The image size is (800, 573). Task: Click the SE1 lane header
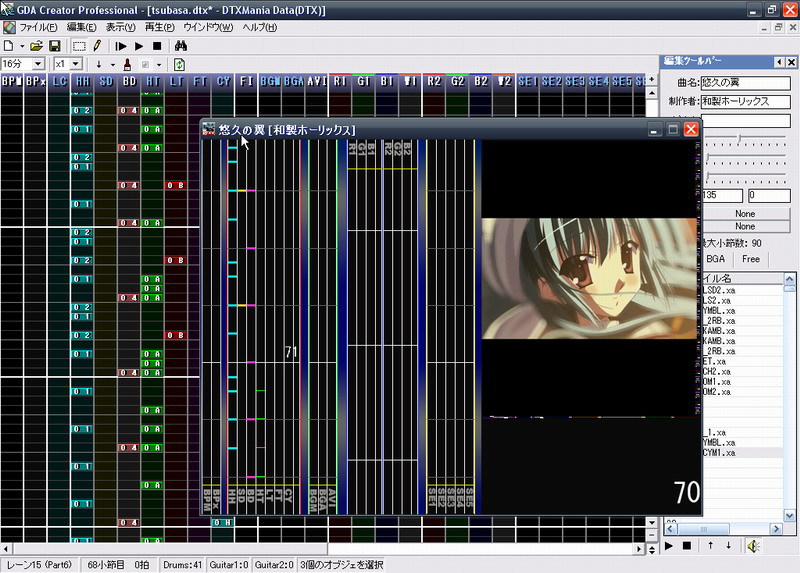(x=528, y=82)
